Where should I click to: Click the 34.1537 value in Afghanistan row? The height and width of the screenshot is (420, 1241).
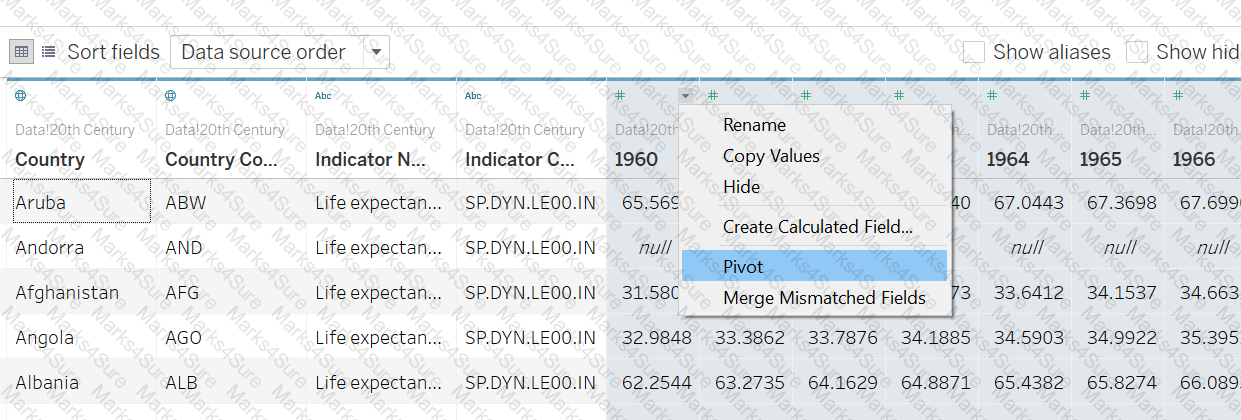pos(1122,292)
